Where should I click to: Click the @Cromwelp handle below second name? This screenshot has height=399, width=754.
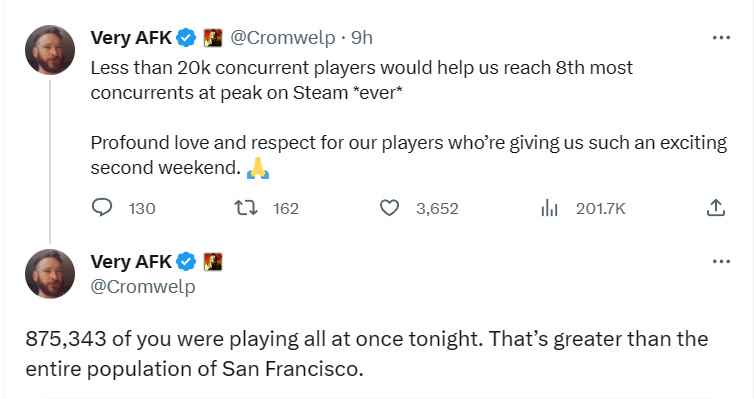(143, 287)
